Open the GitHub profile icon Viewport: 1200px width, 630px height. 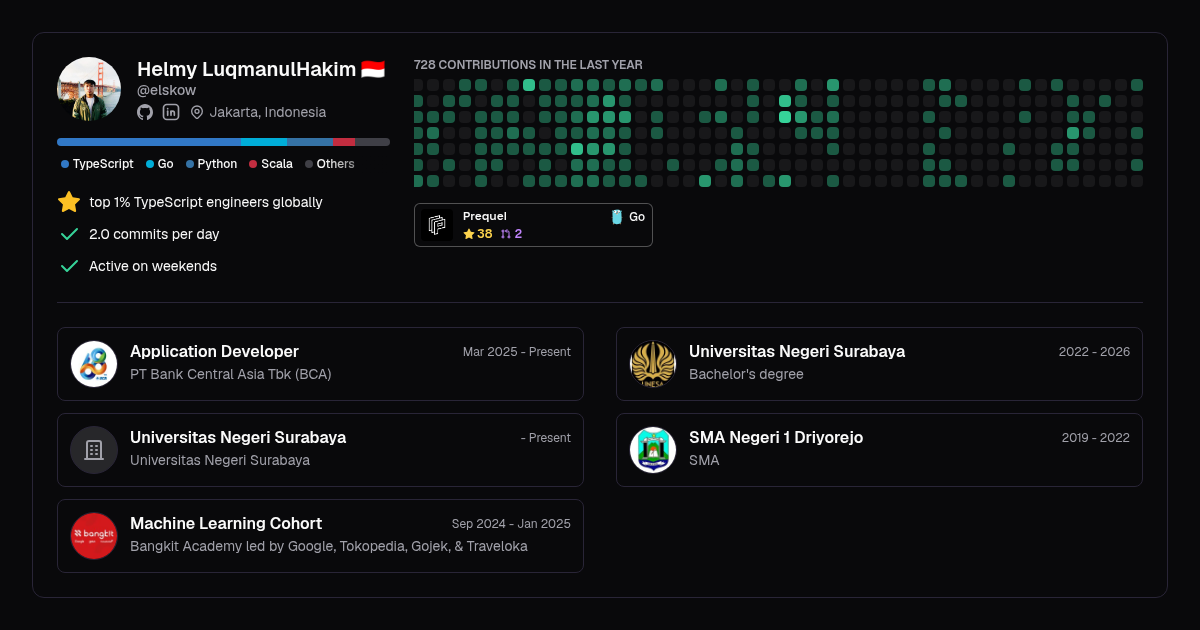[145, 112]
